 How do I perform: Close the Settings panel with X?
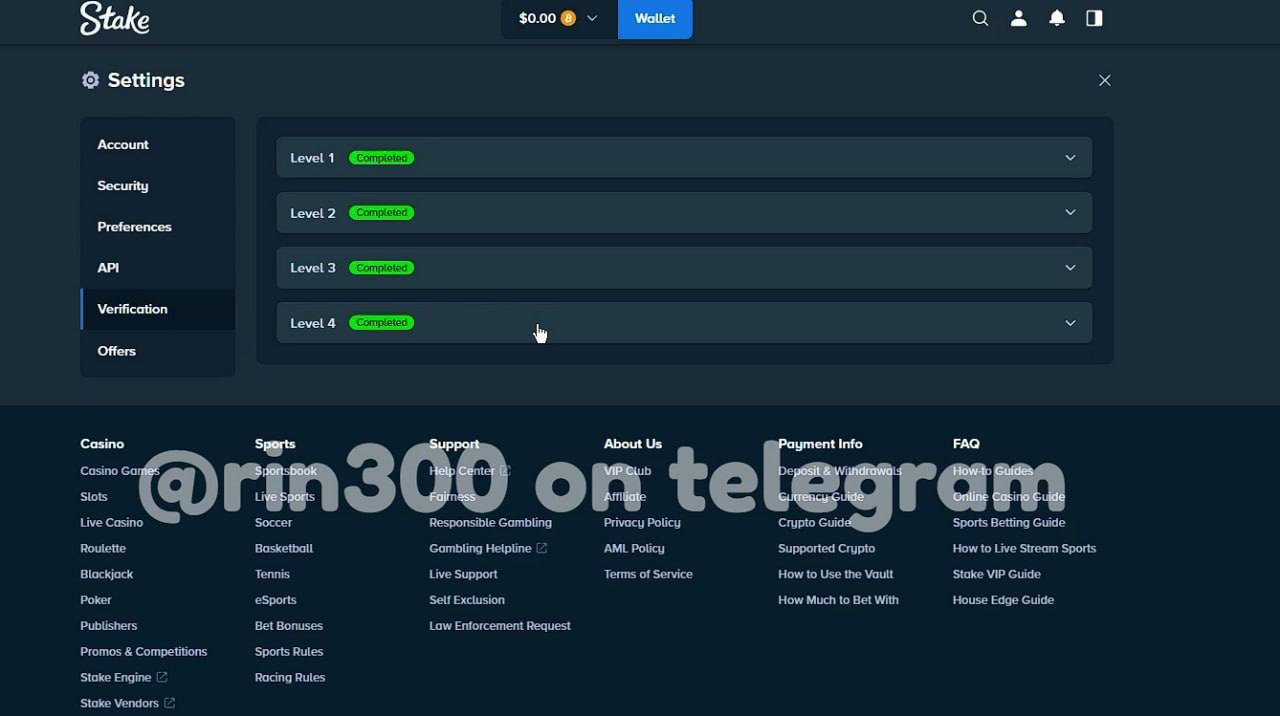coord(1104,80)
